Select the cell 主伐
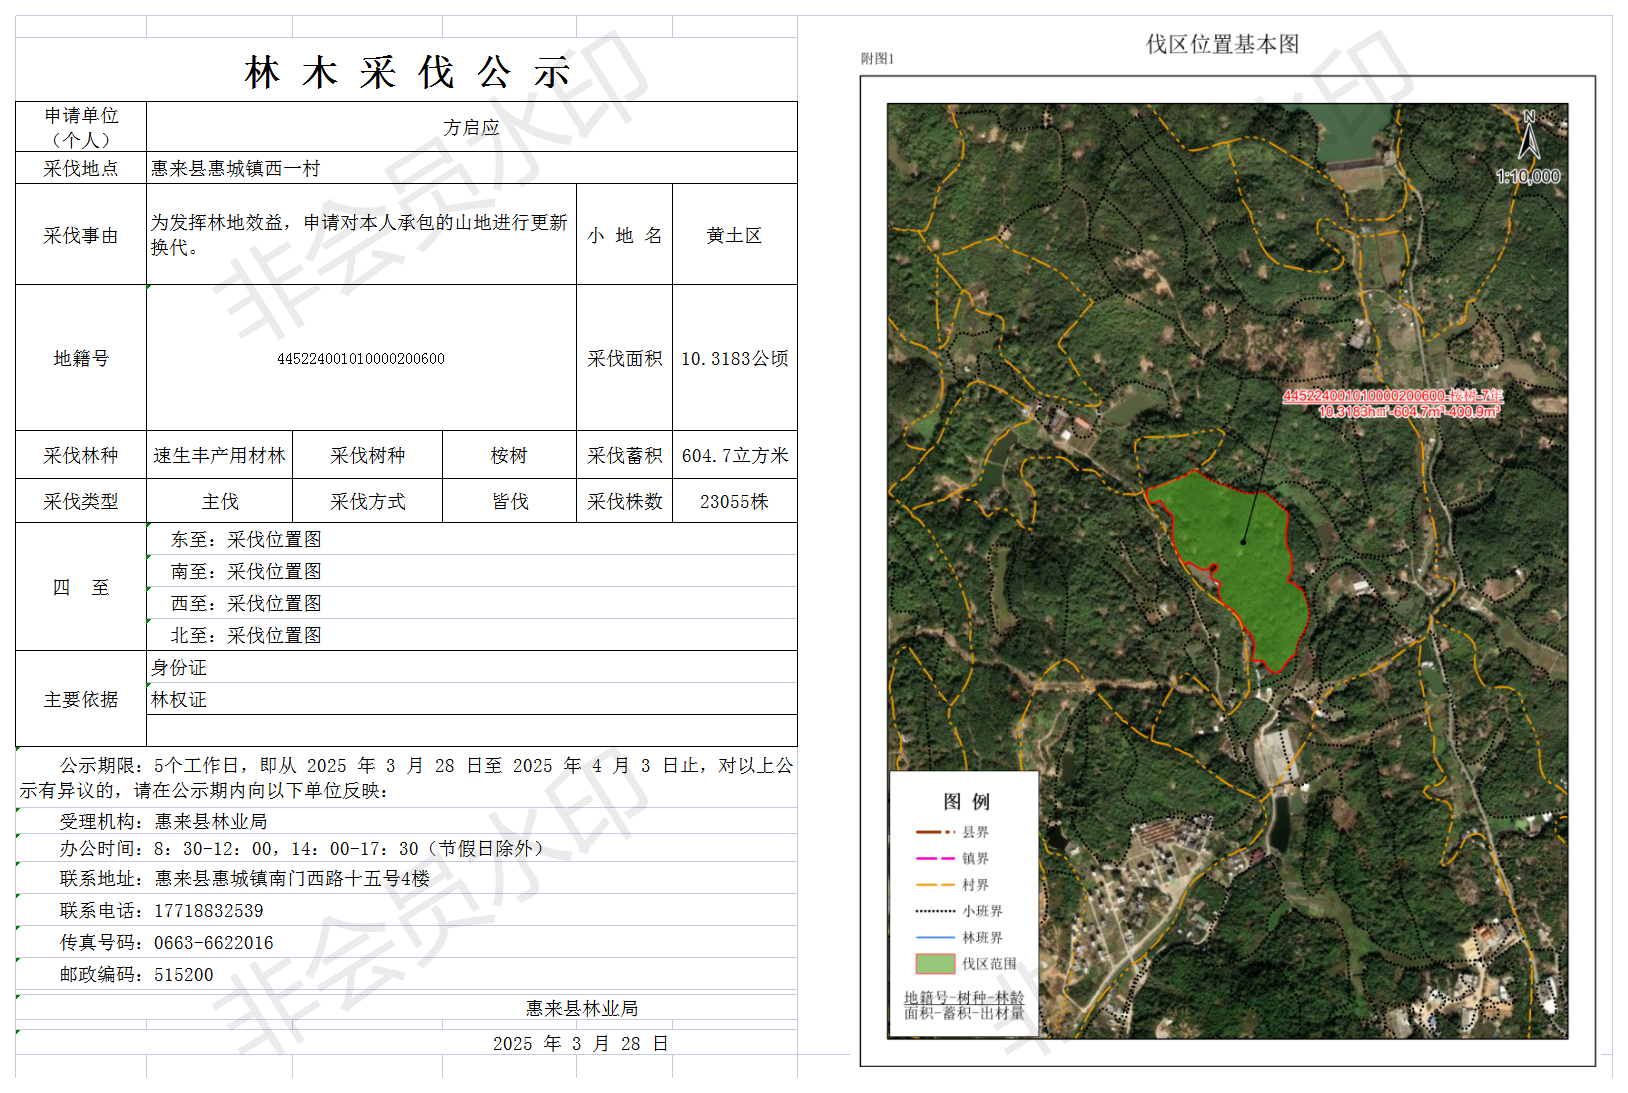Screen dimensions: 1628x1093 pos(220,501)
